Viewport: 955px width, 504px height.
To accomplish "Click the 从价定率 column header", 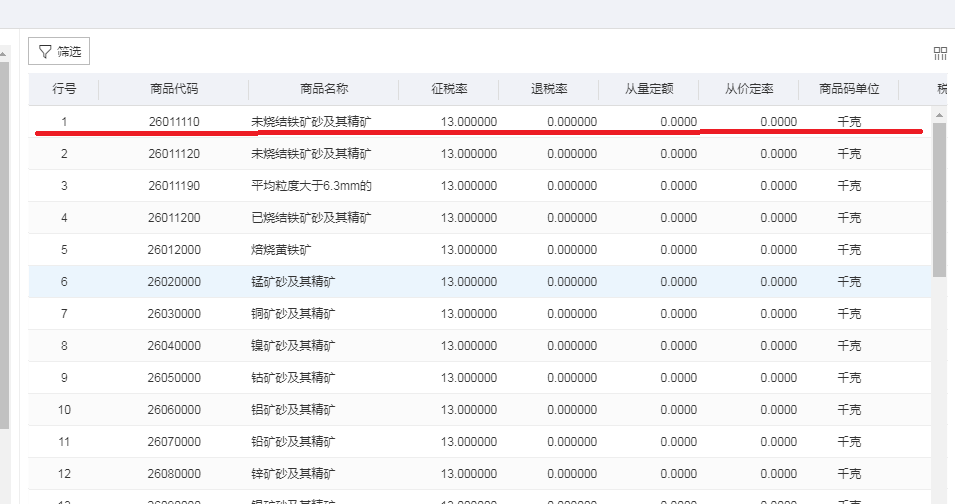I will click(x=749, y=89).
